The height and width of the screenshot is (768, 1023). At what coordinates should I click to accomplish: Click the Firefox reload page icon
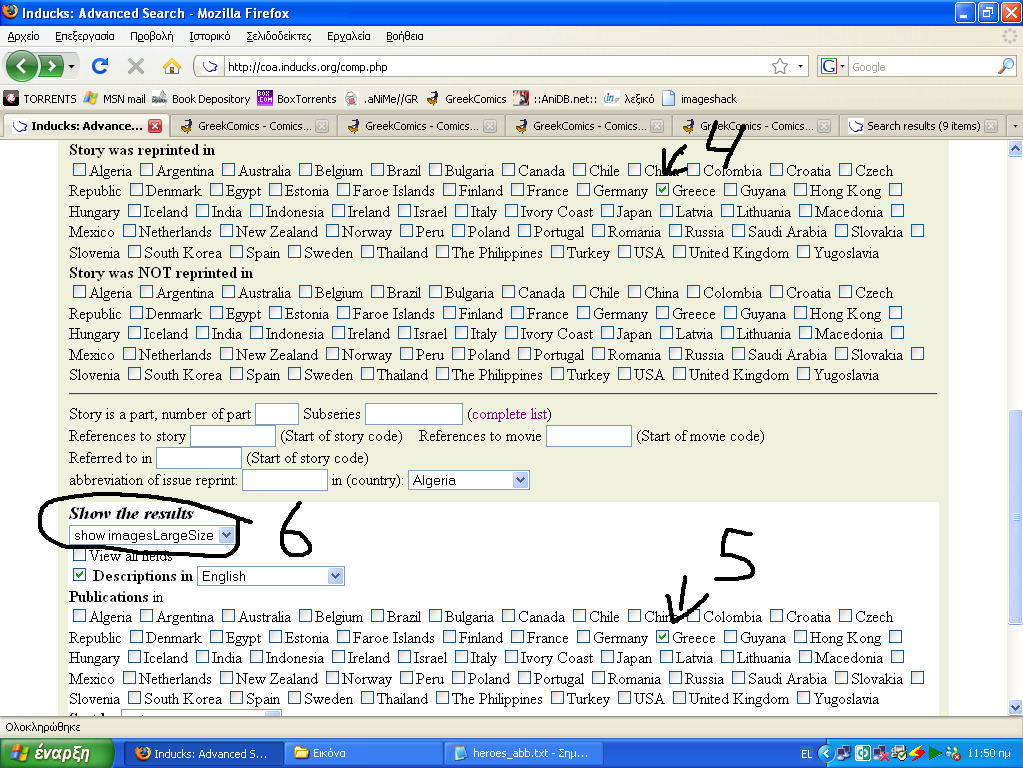tap(99, 67)
